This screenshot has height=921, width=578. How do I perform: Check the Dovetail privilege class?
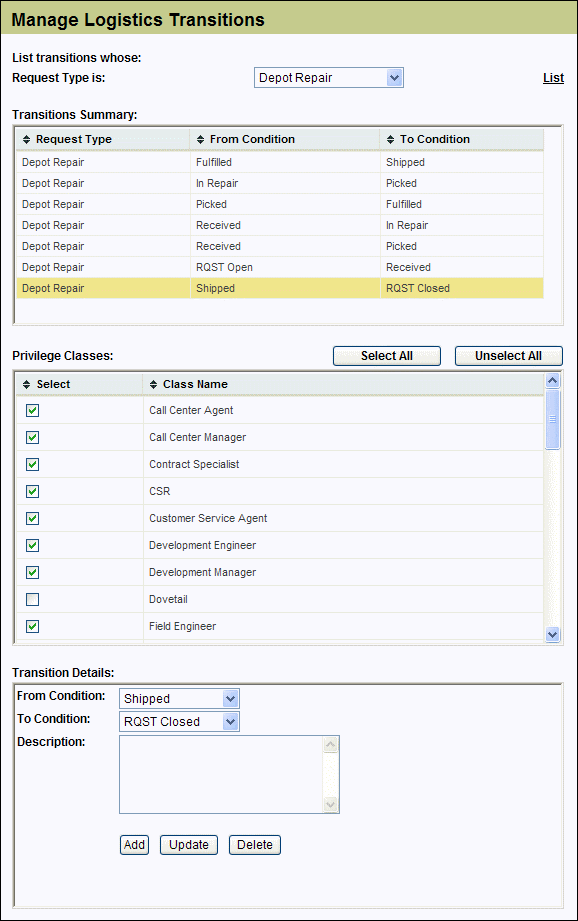[x=32, y=599]
